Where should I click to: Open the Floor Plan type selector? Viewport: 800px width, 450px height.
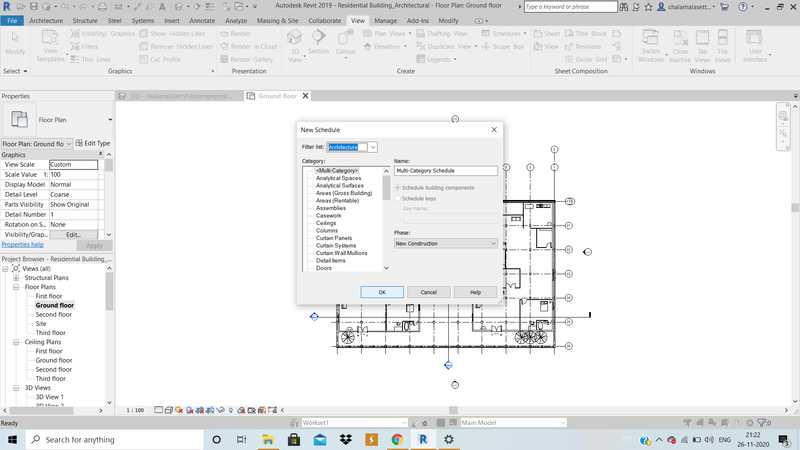(57, 120)
